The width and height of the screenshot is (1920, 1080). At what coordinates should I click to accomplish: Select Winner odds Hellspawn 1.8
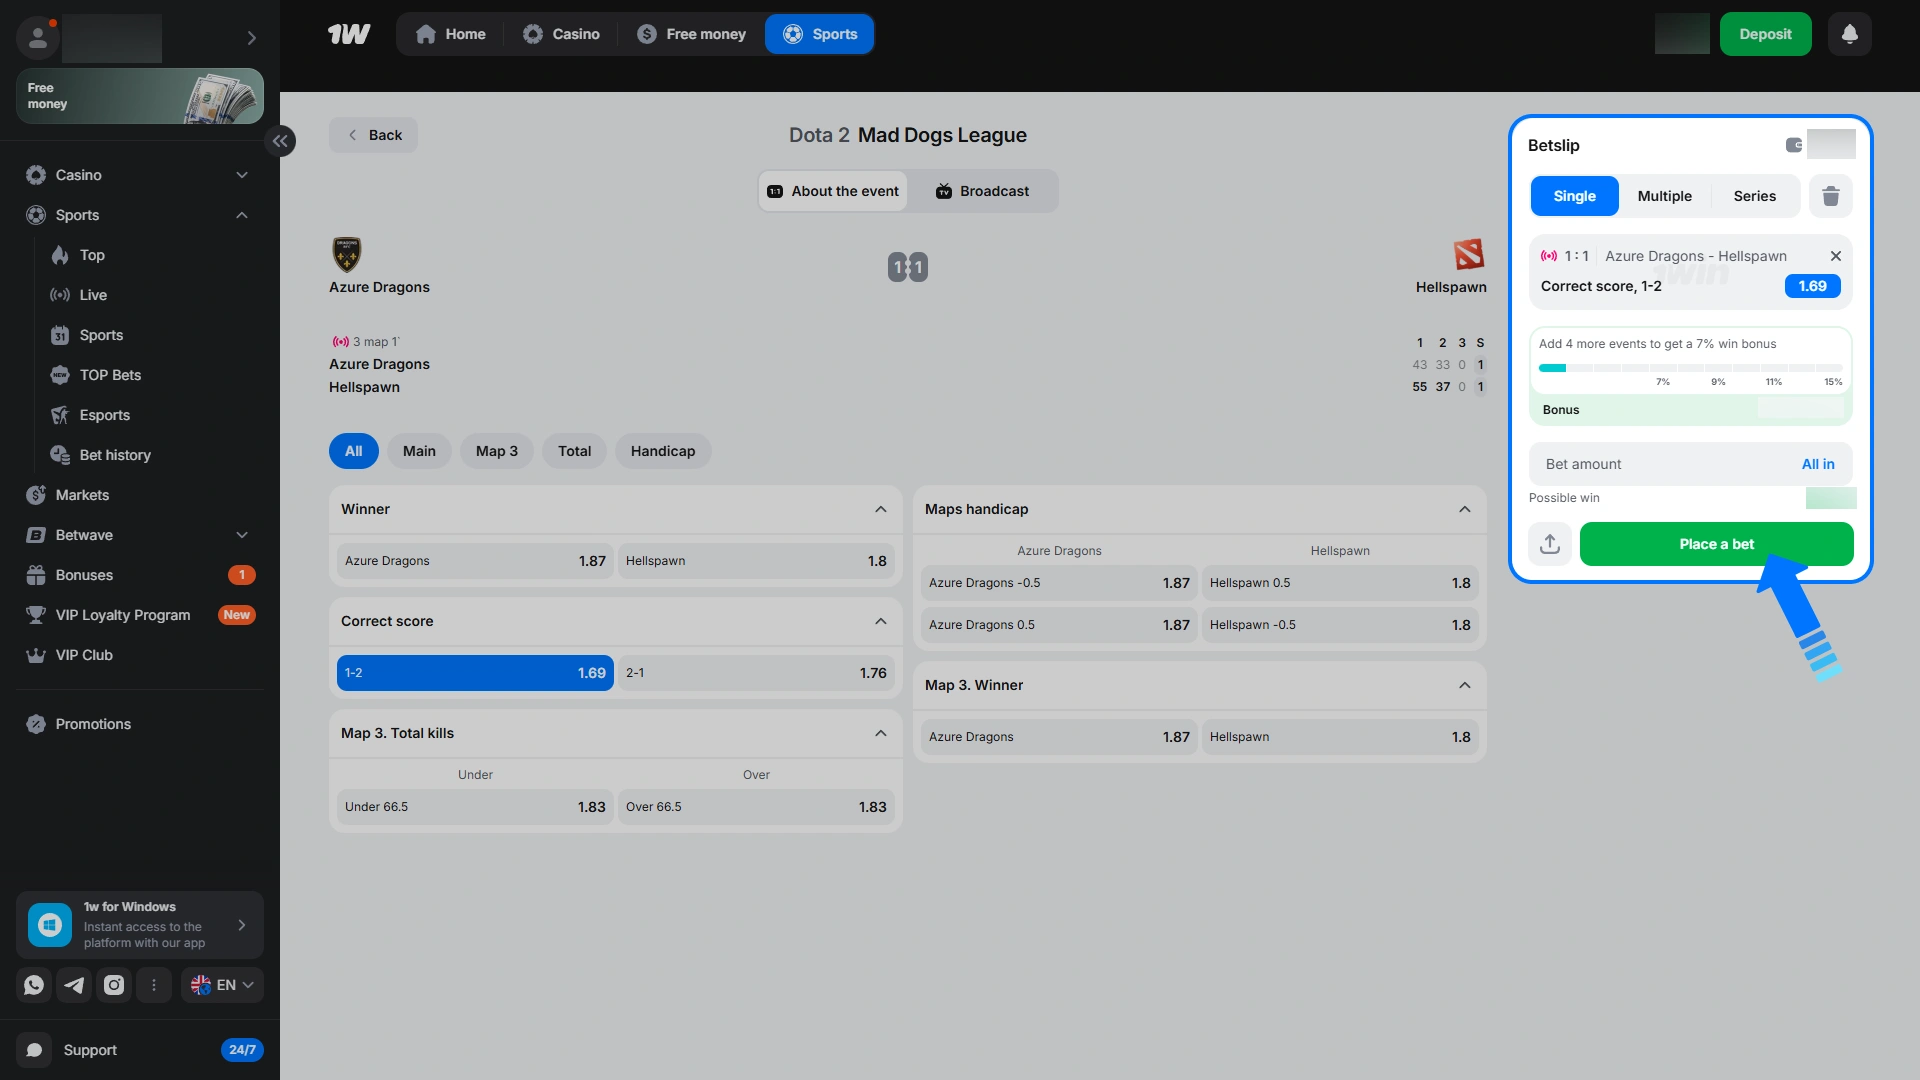756,561
